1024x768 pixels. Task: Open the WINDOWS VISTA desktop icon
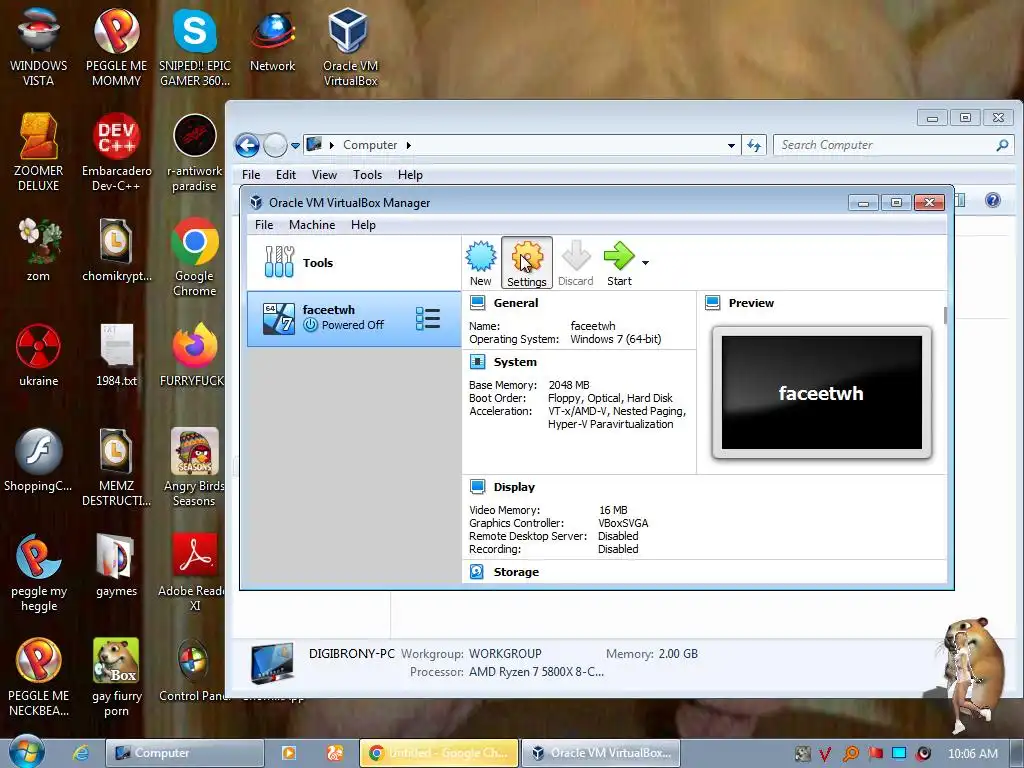coord(38,47)
